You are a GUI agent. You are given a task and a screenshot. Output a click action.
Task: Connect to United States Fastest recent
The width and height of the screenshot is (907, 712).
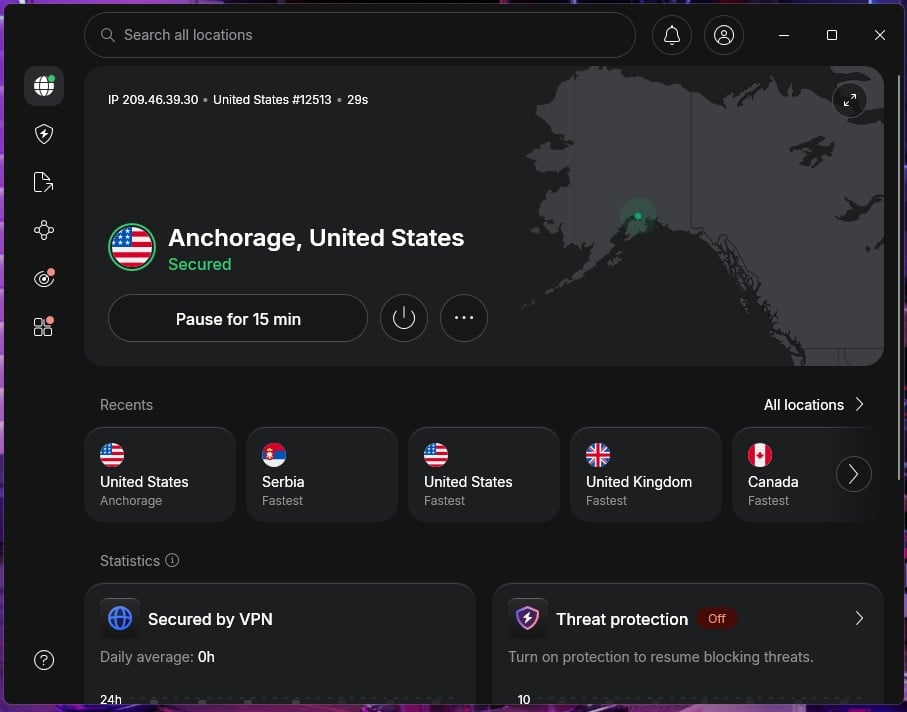484,474
